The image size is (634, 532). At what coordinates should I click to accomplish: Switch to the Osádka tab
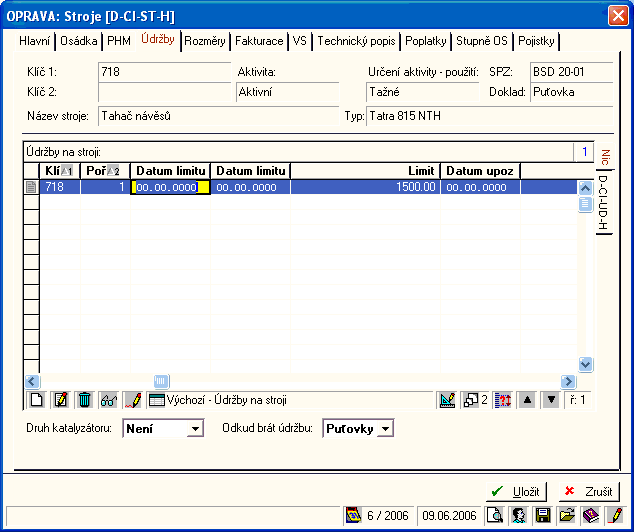[79, 41]
